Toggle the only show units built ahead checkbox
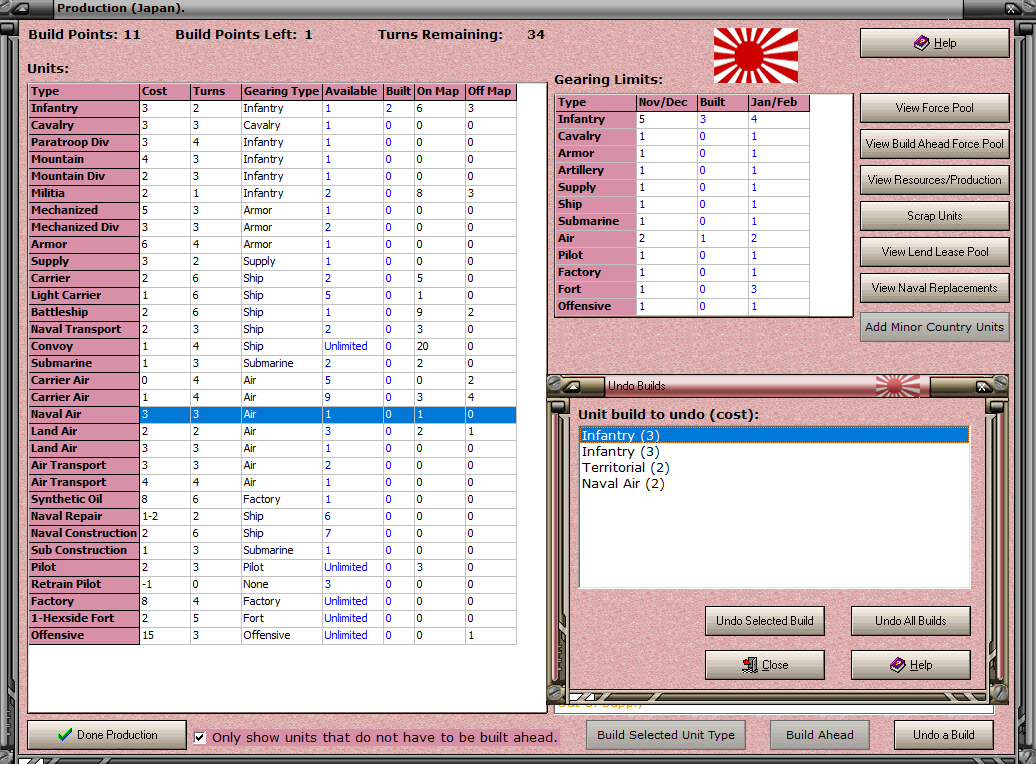 (199, 737)
